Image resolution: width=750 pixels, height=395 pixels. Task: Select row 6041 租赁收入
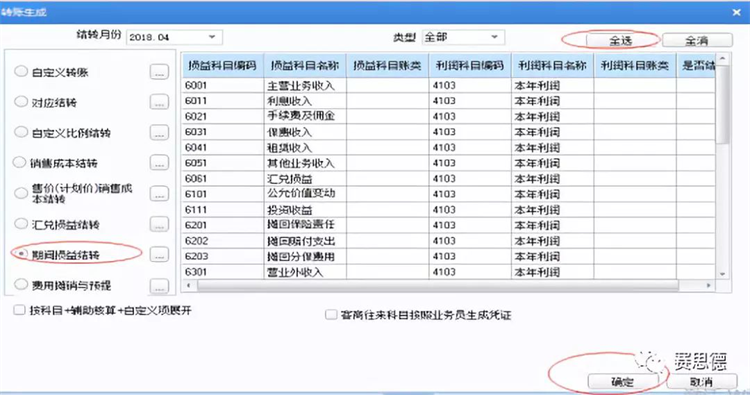pyautogui.click(x=449, y=147)
